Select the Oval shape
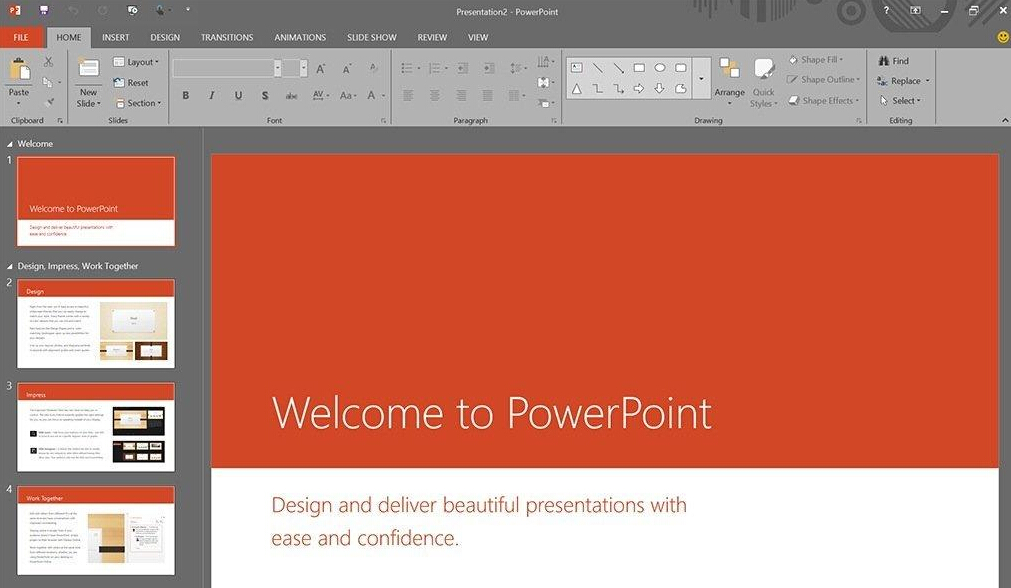 click(660, 68)
